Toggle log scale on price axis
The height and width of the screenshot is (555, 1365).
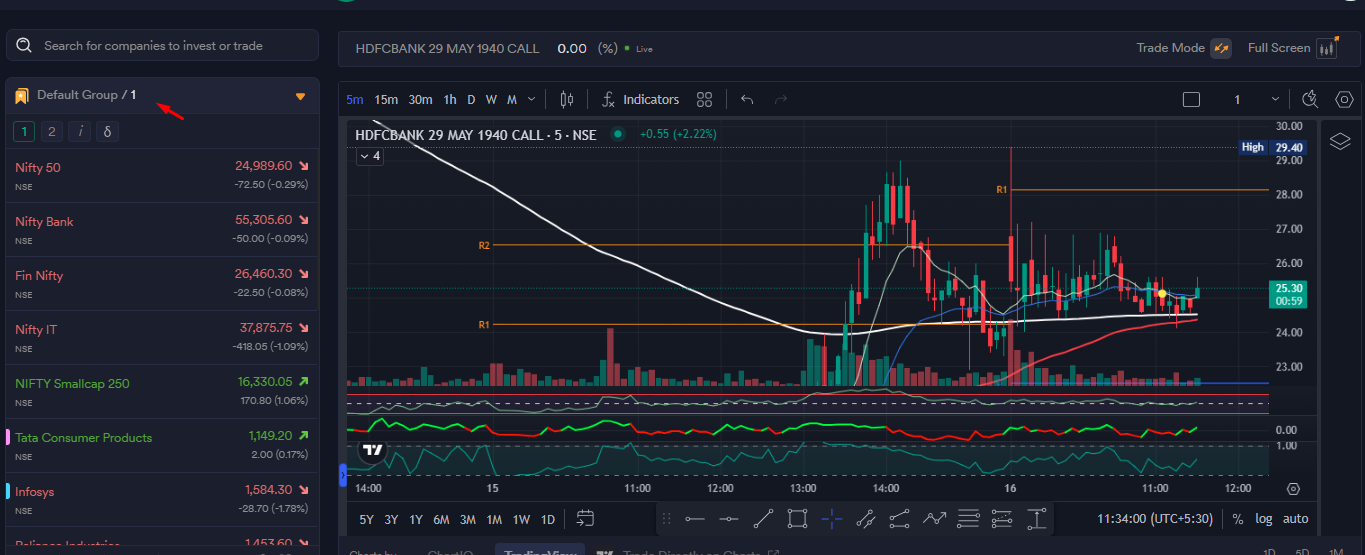[x=1264, y=519]
